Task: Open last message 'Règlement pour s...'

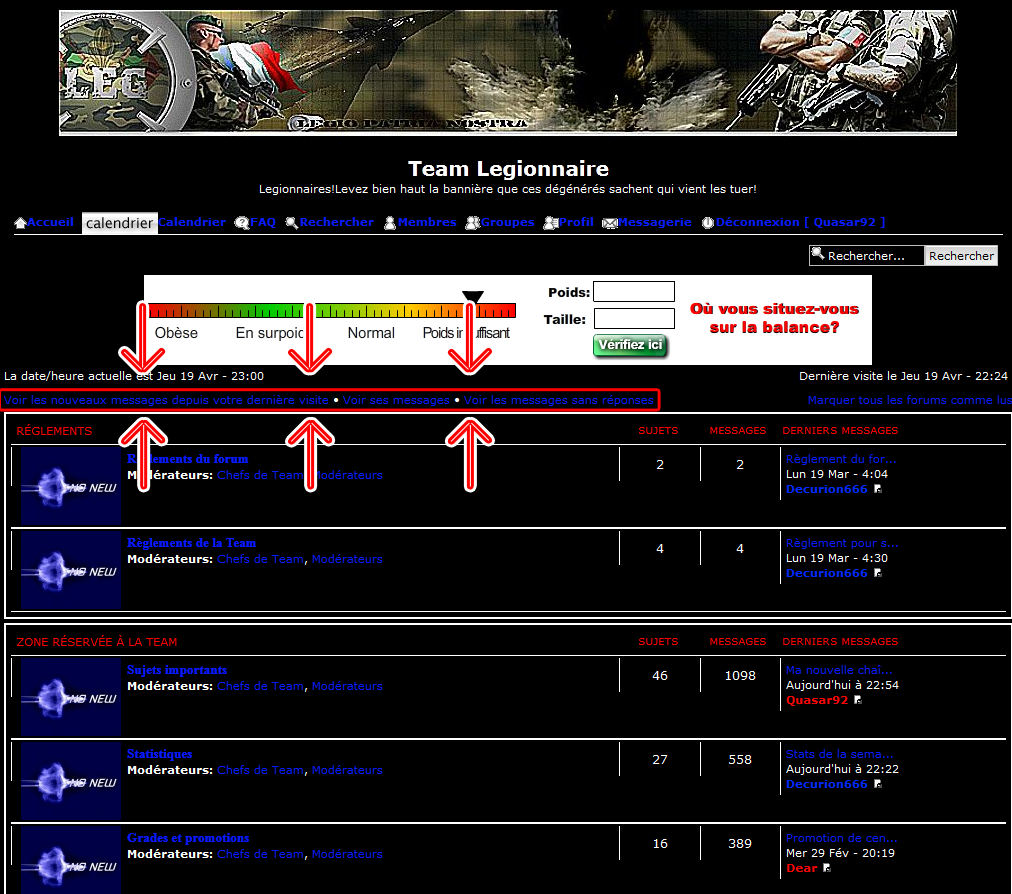Action: point(842,544)
